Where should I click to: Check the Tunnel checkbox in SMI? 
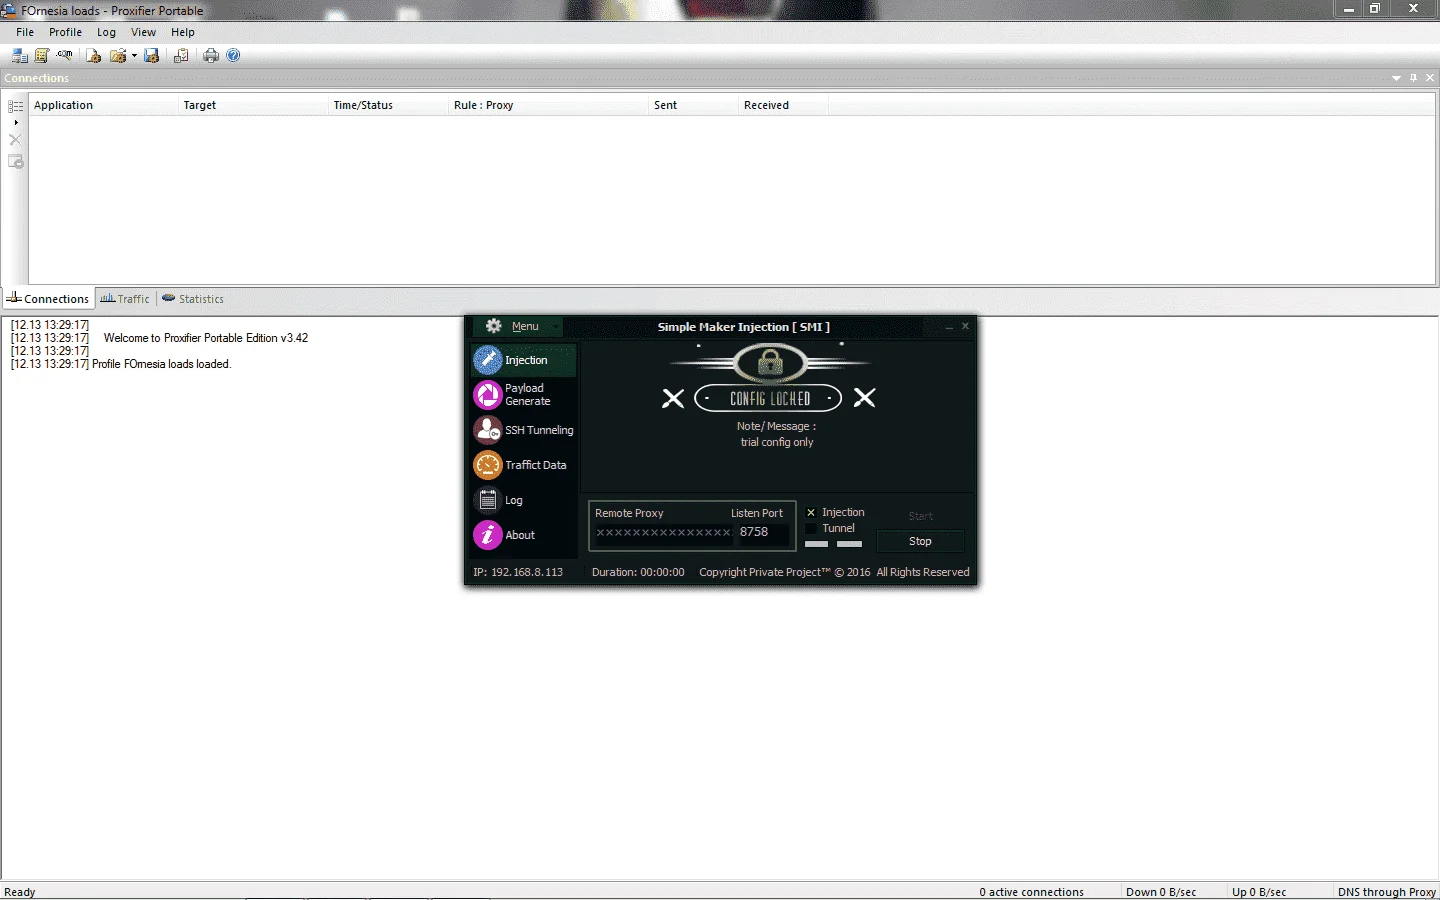click(x=811, y=528)
